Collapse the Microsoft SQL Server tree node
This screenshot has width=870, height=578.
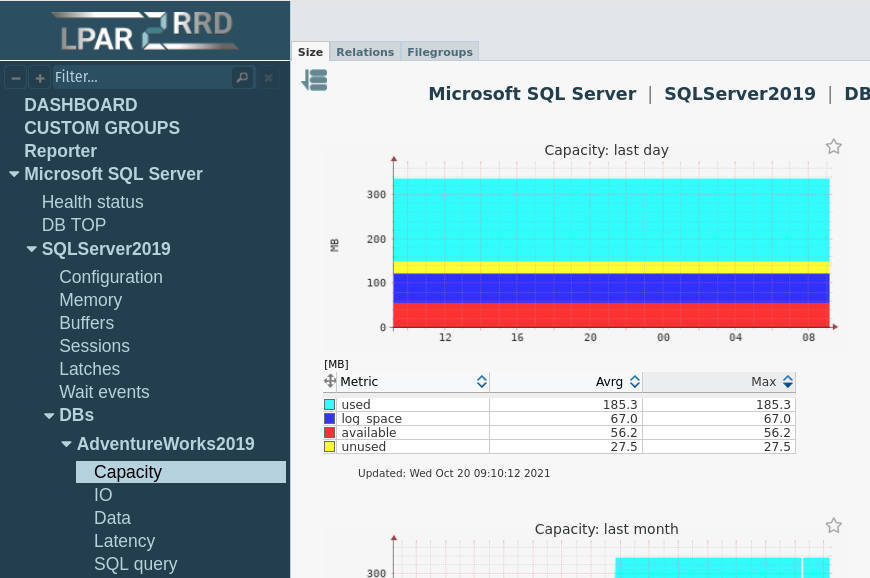pyautogui.click(x=12, y=173)
